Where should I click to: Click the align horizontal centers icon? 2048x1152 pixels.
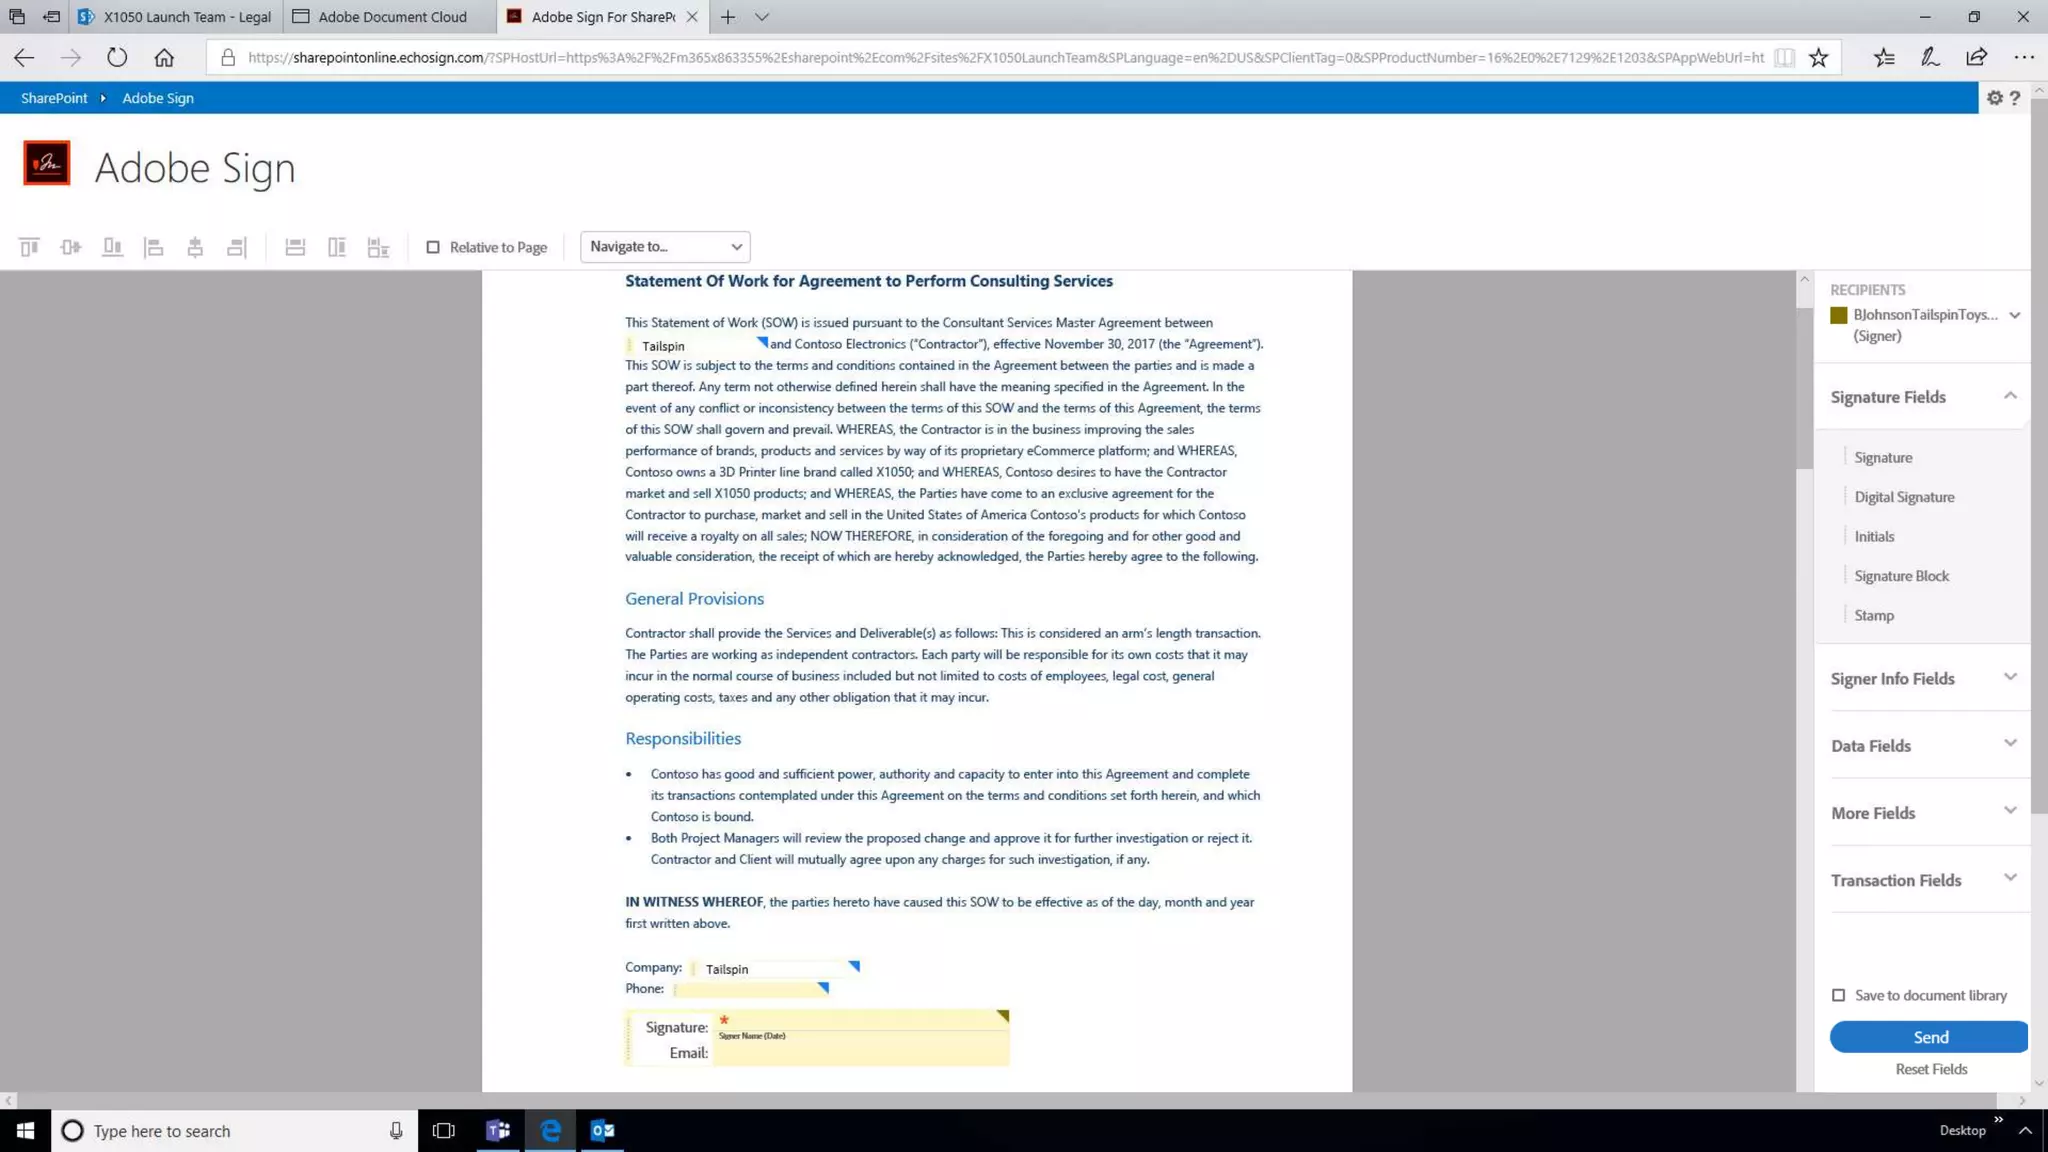(195, 247)
